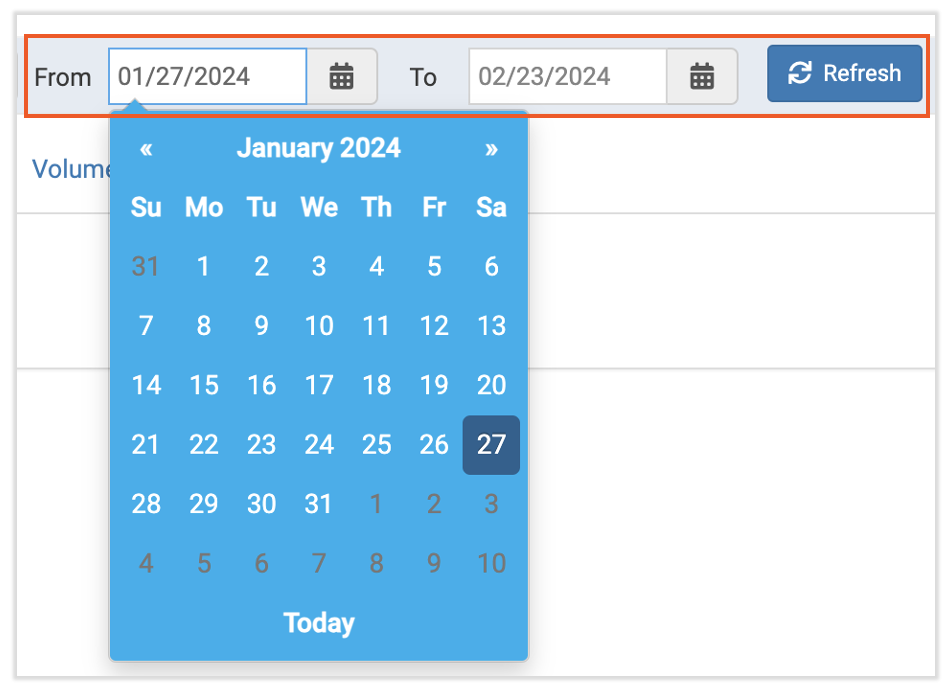Viewport: 948px width, 690px height.
Task: Select January 27 in the calendar
Action: [491, 445]
